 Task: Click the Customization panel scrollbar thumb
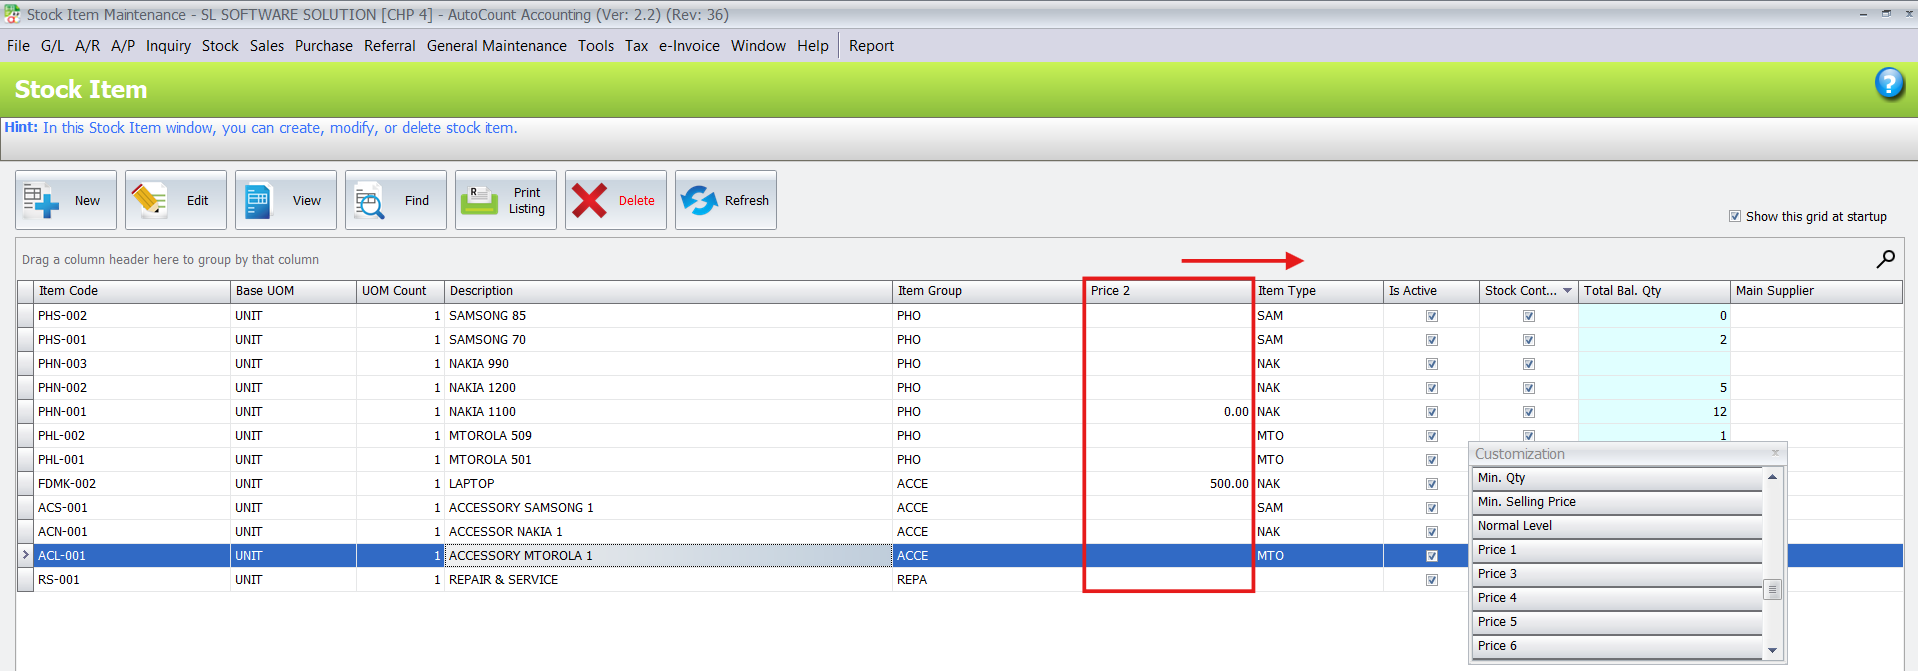(x=1772, y=589)
